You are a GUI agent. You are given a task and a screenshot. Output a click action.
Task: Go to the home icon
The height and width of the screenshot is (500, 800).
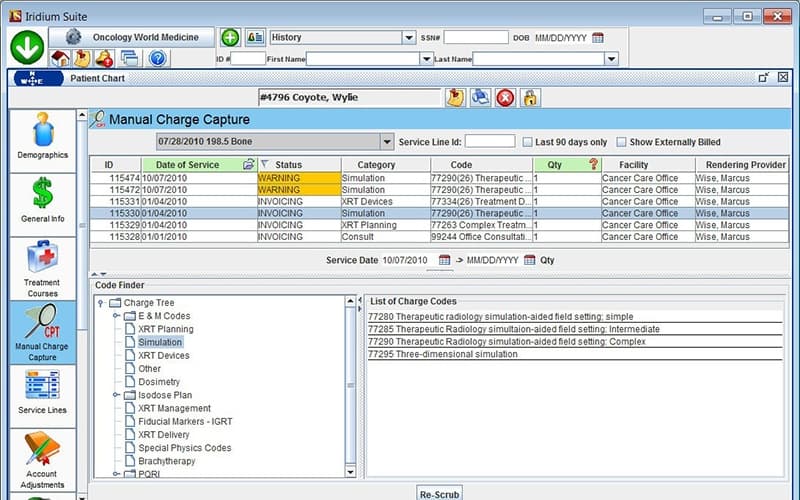tap(60, 59)
